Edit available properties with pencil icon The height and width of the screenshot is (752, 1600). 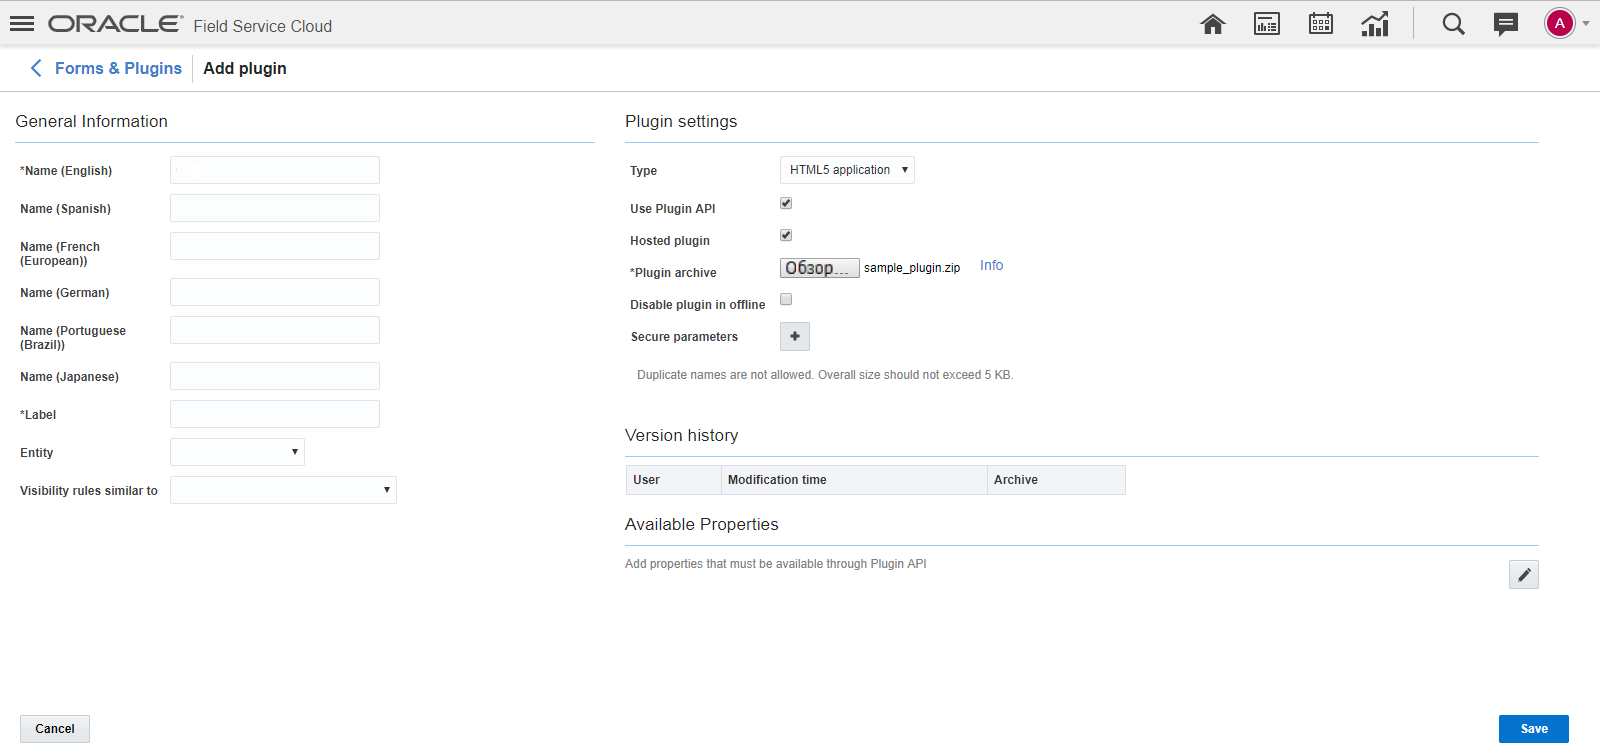click(x=1523, y=574)
